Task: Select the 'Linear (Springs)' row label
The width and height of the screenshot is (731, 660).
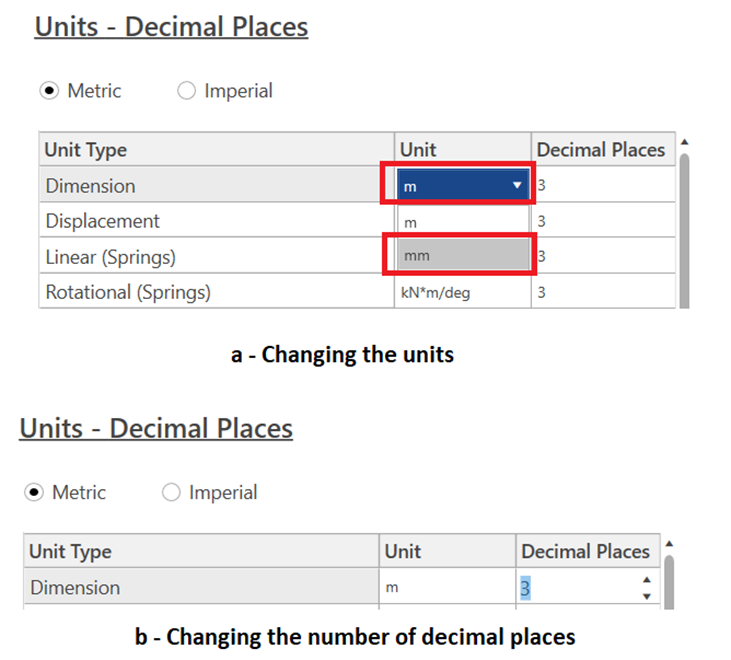Action: click(x=110, y=257)
